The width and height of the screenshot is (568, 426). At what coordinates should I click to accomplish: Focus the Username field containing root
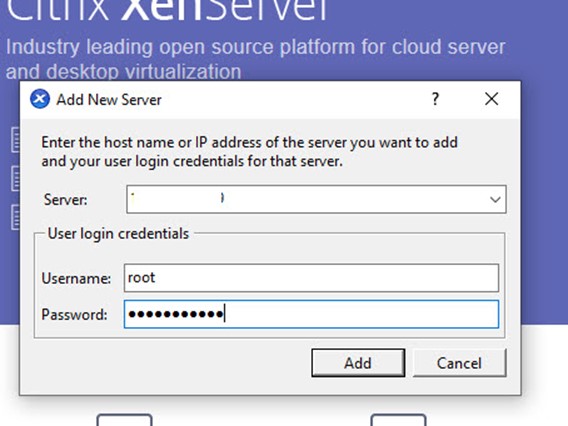pos(311,278)
